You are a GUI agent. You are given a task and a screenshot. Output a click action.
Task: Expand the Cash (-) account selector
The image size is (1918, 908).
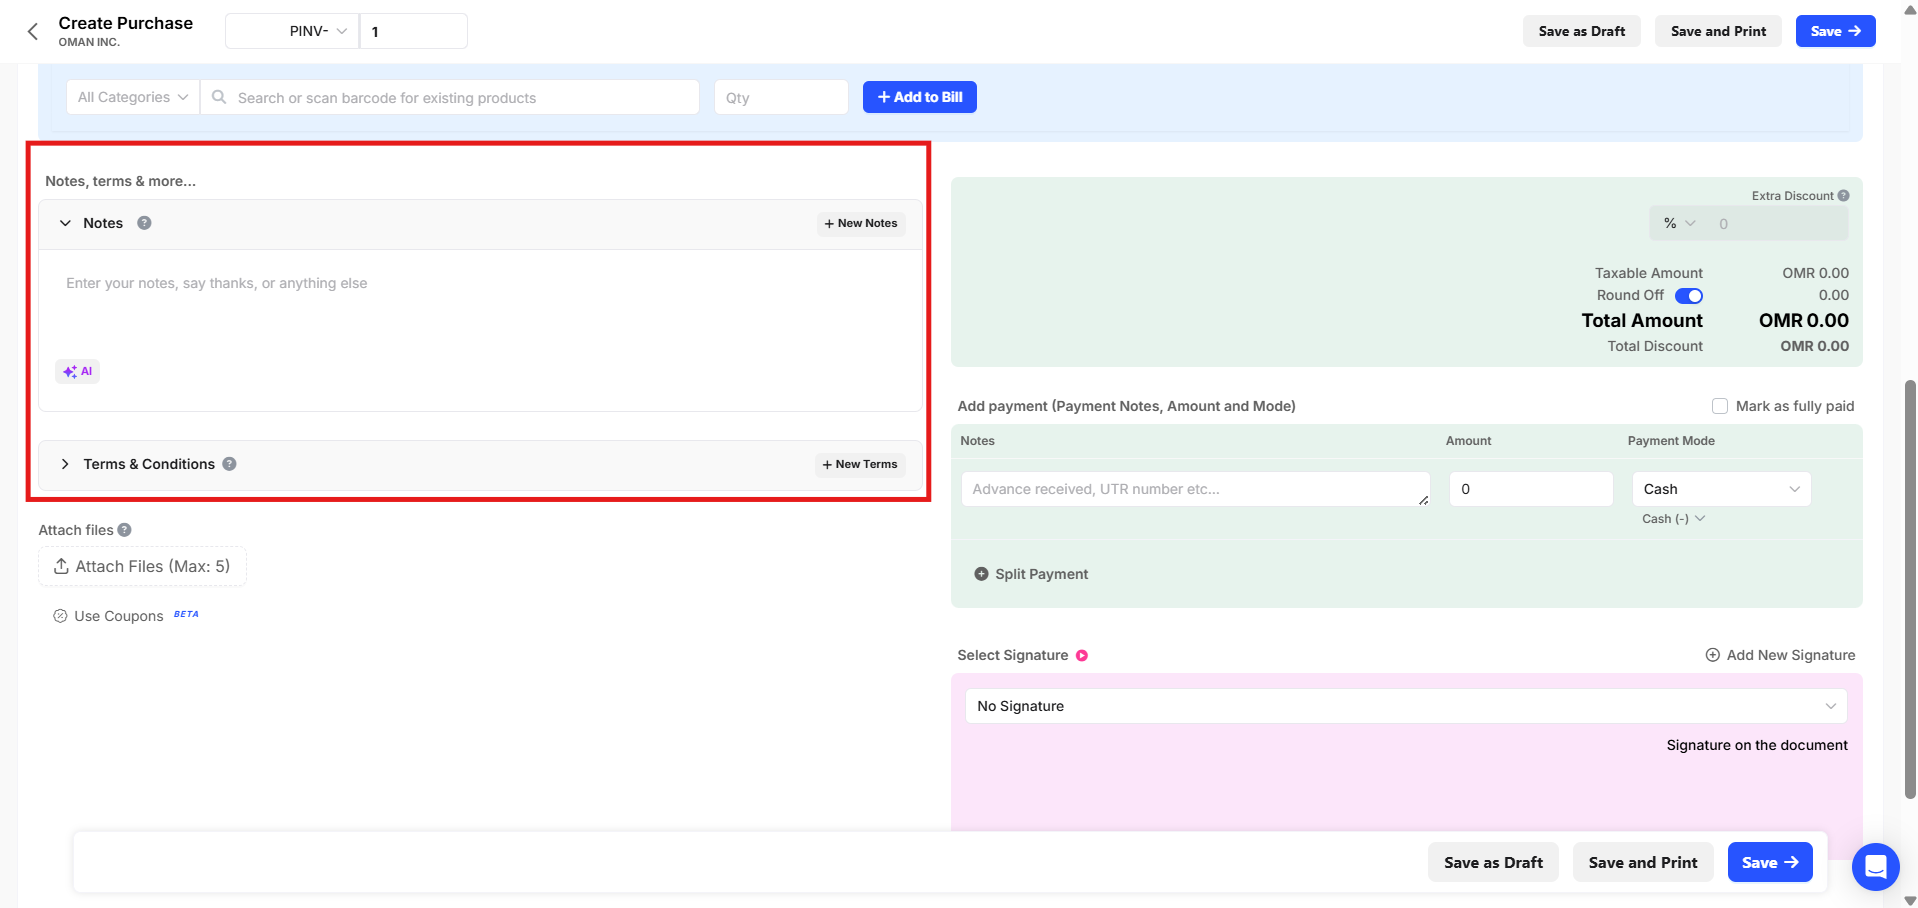1673,519
